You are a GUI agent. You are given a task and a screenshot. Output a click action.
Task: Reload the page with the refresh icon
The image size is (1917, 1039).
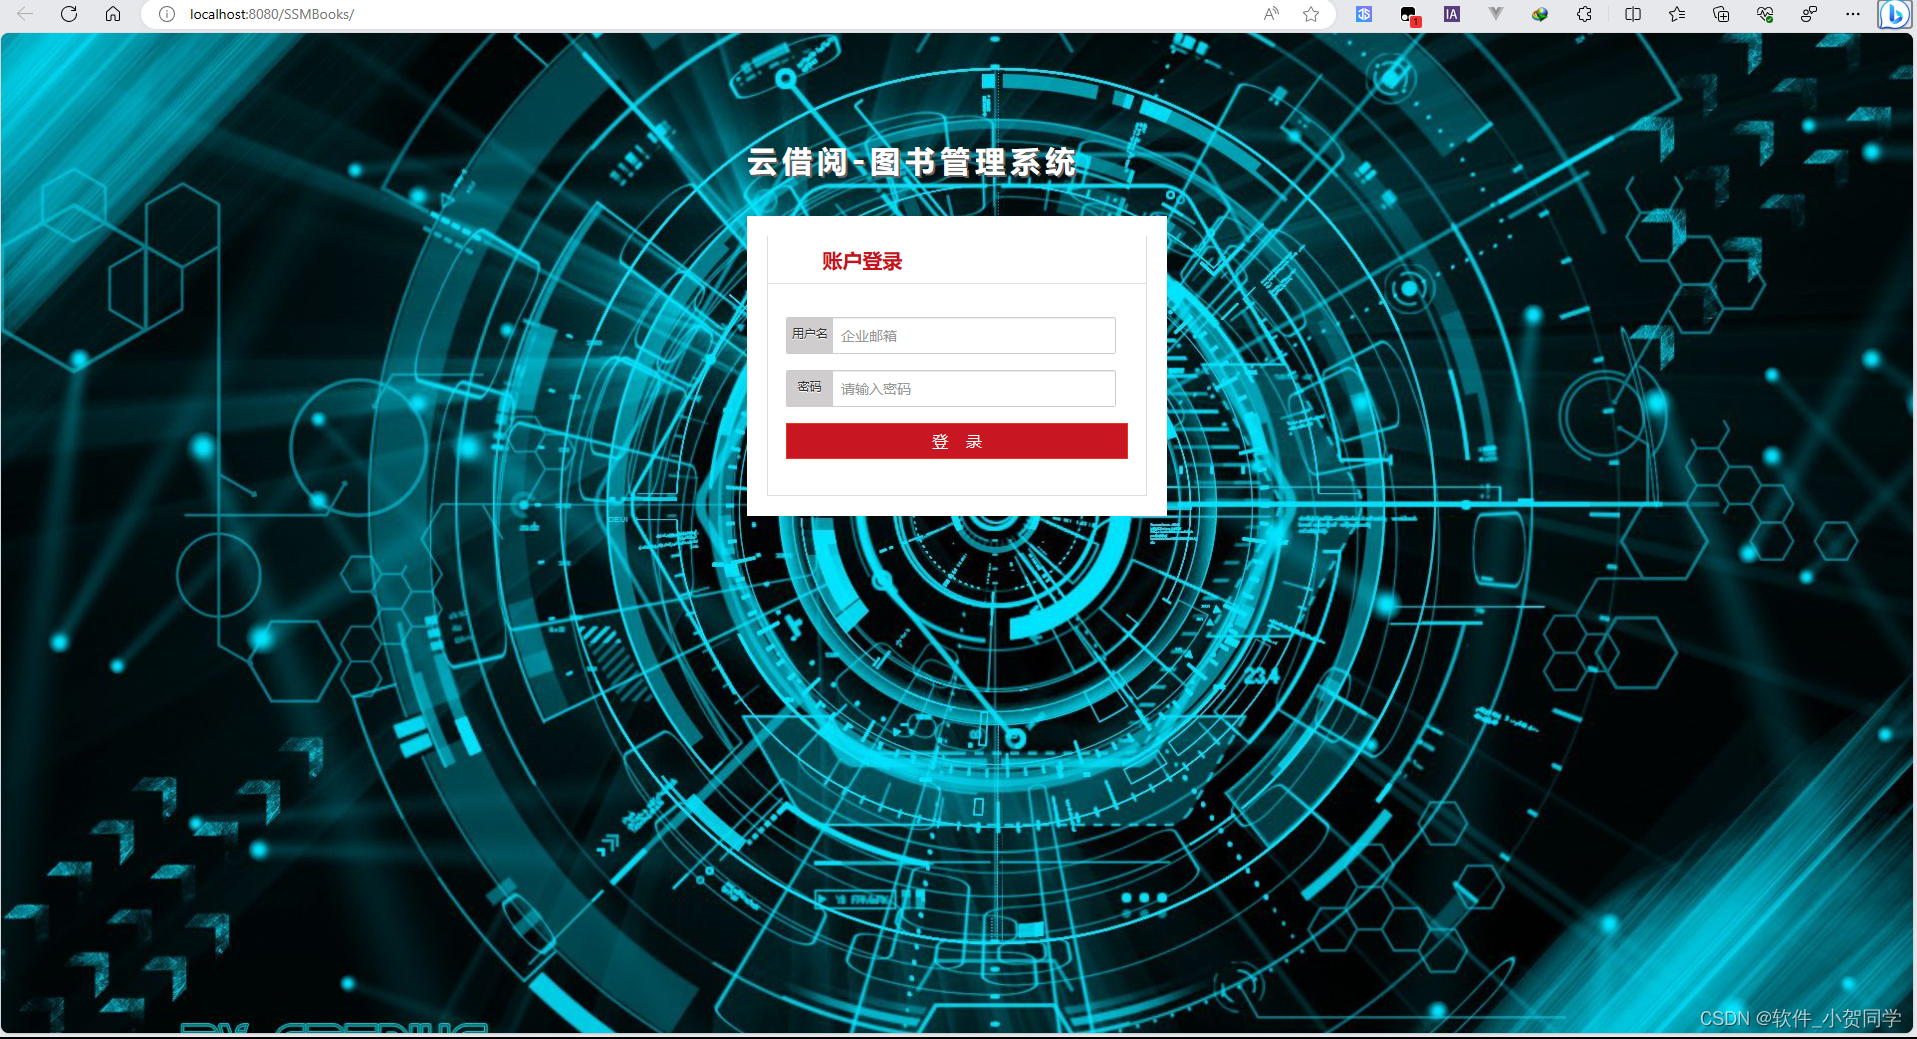69,14
